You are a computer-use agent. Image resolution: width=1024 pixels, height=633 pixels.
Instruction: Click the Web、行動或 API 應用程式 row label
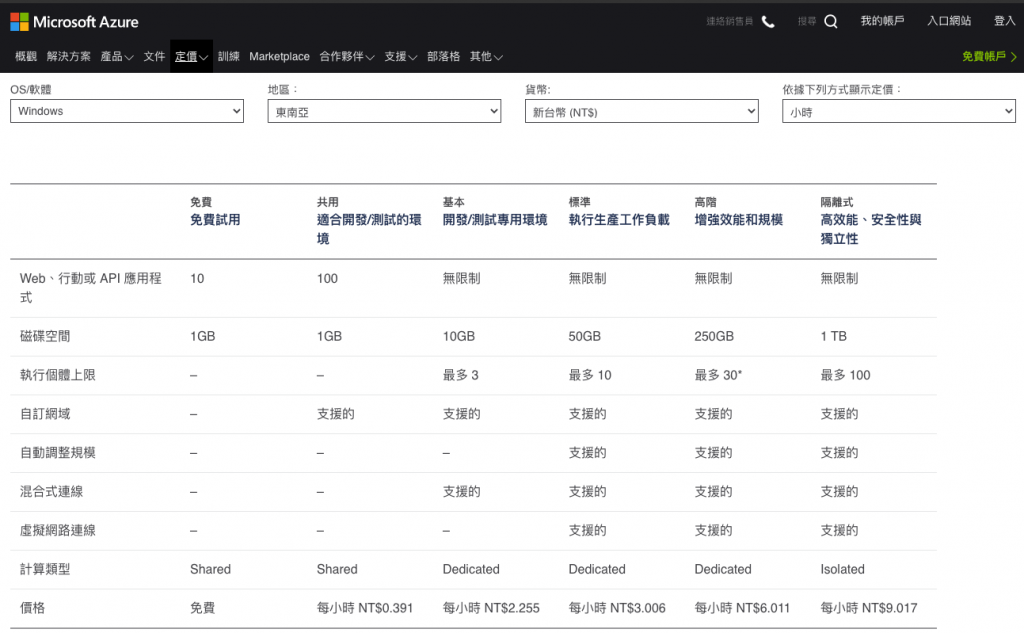(x=91, y=288)
